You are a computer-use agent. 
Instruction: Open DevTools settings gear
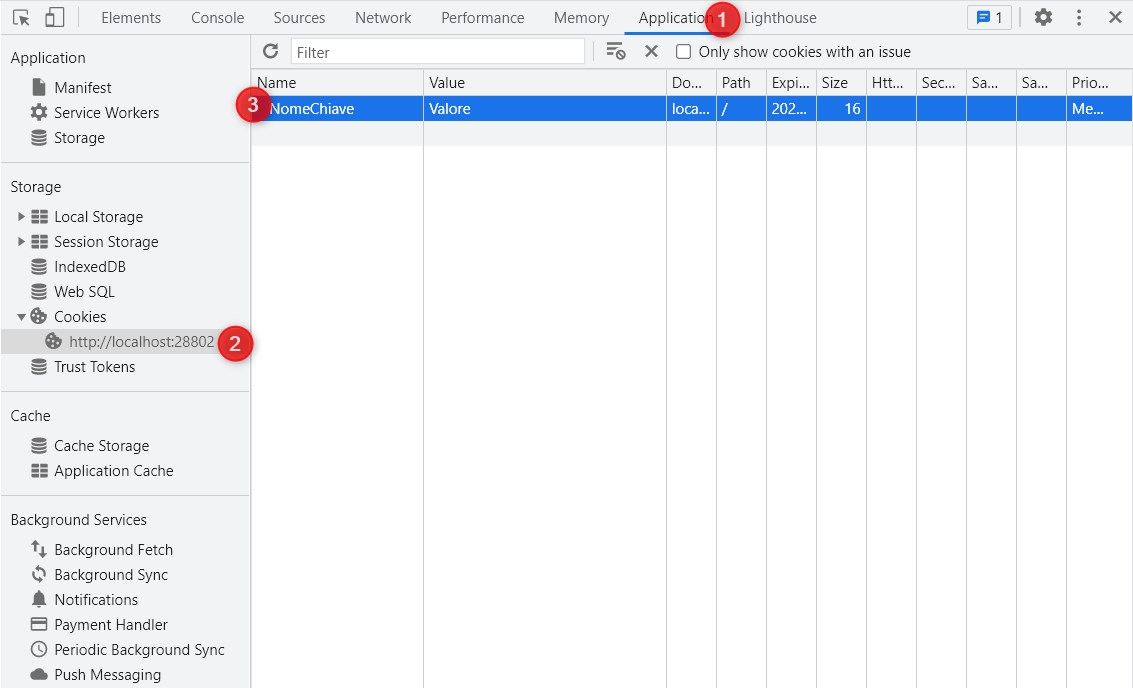(x=1043, y=18)
